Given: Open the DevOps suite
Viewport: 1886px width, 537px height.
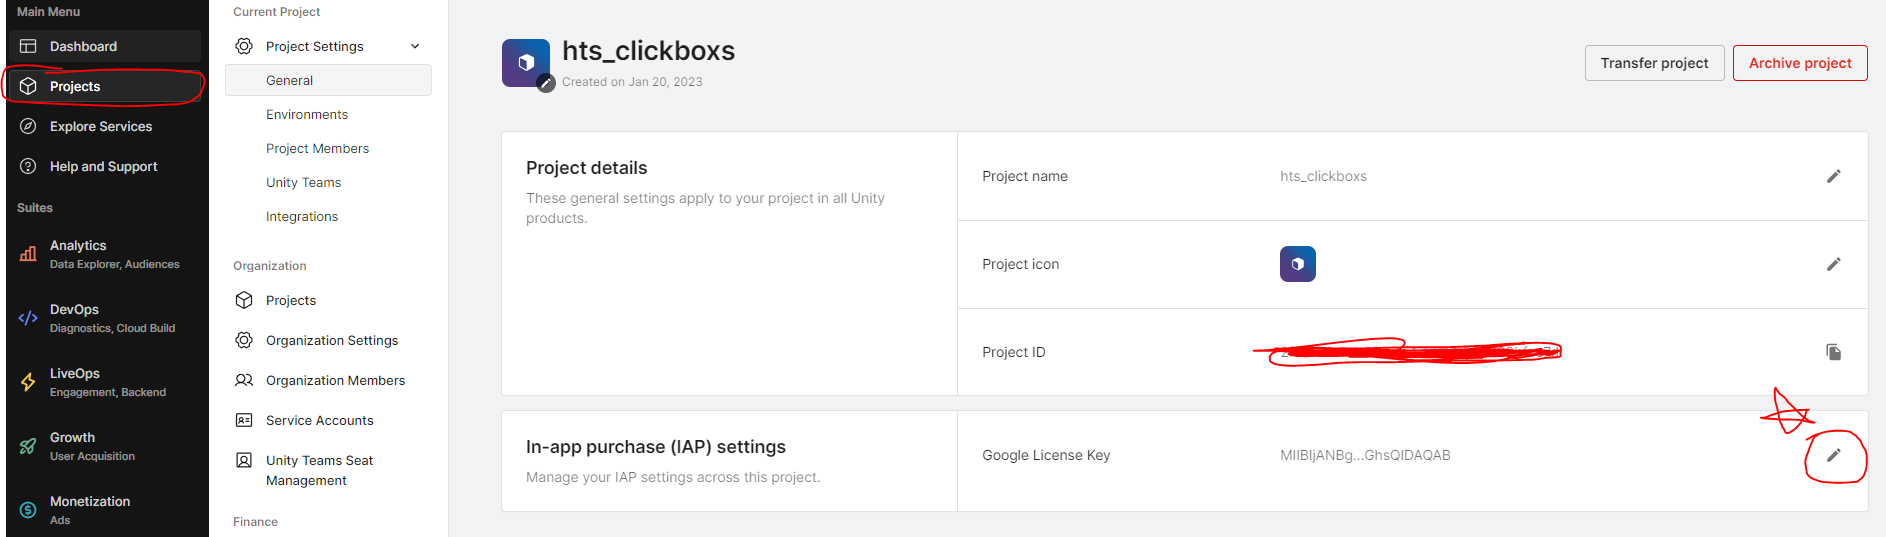Looking at the screenshot, I should tap(105, 318).
